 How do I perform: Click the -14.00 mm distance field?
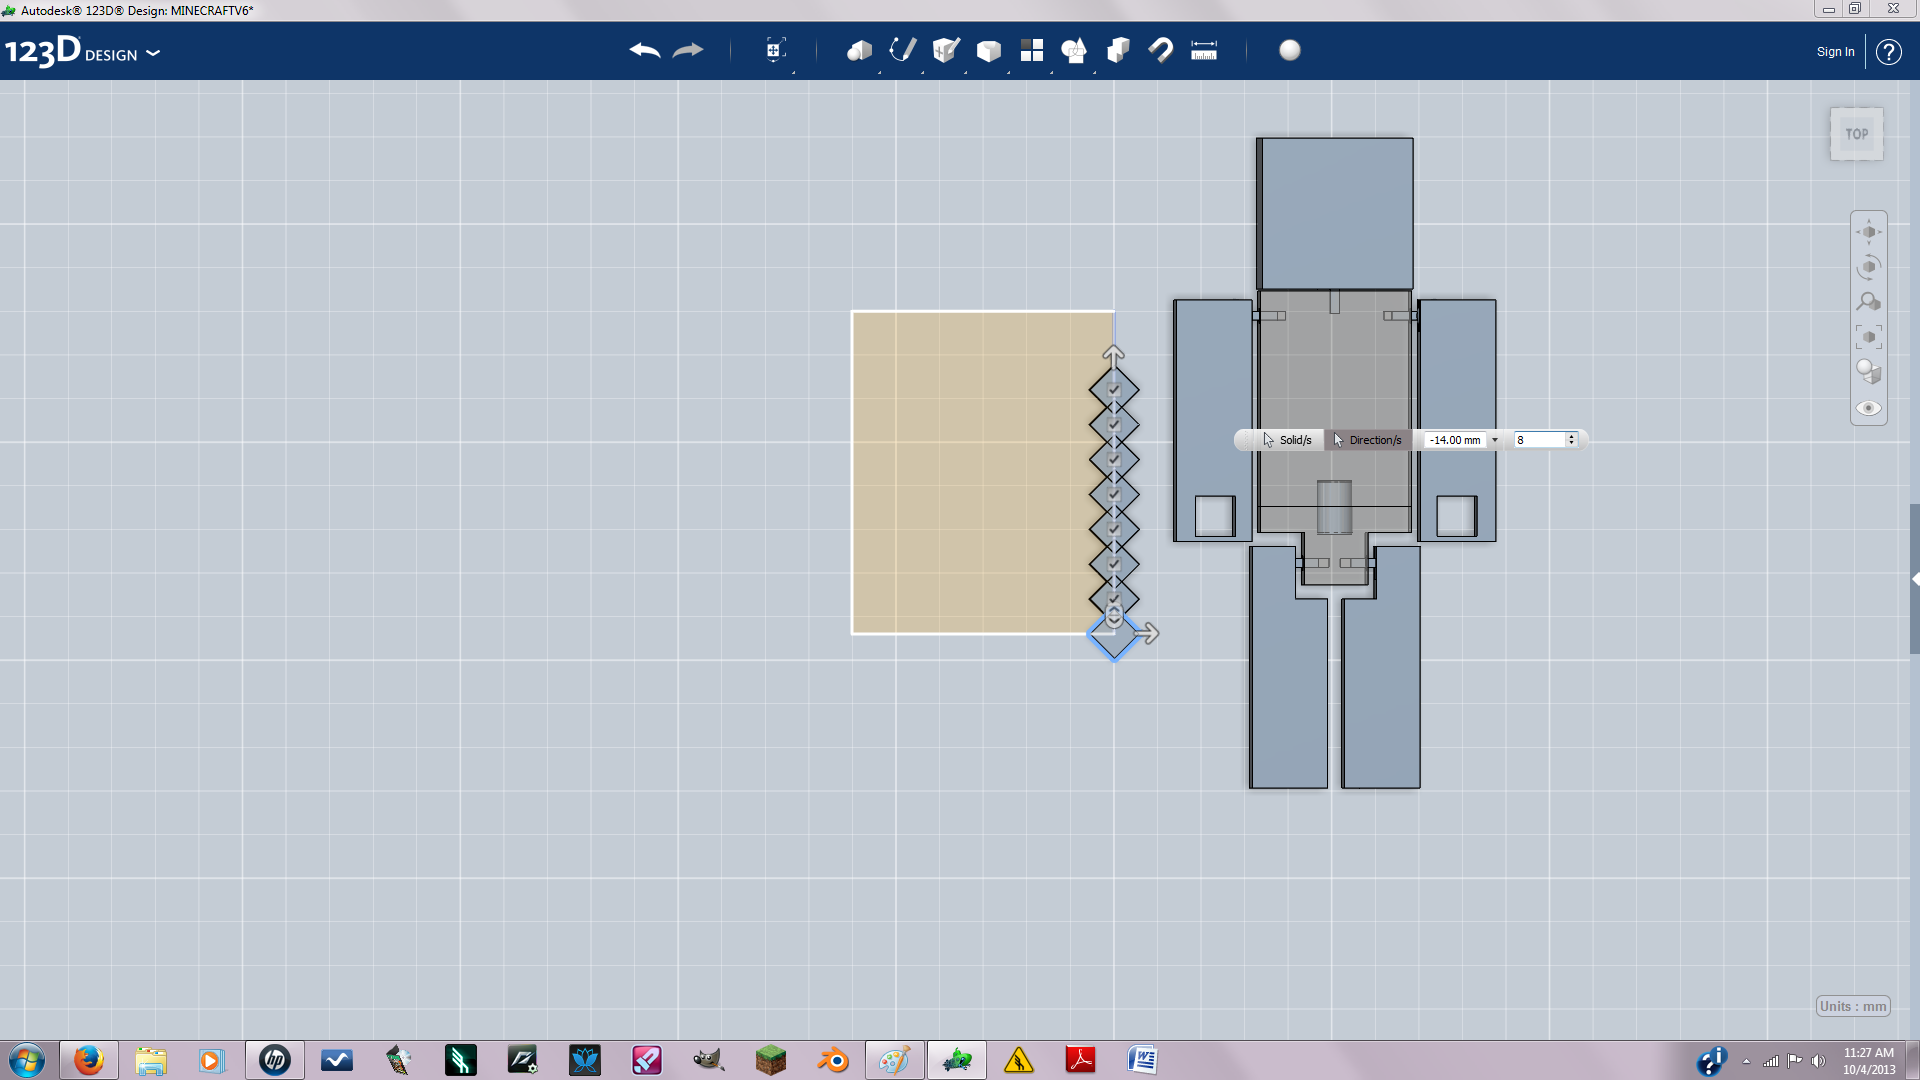coord(1456,440)
